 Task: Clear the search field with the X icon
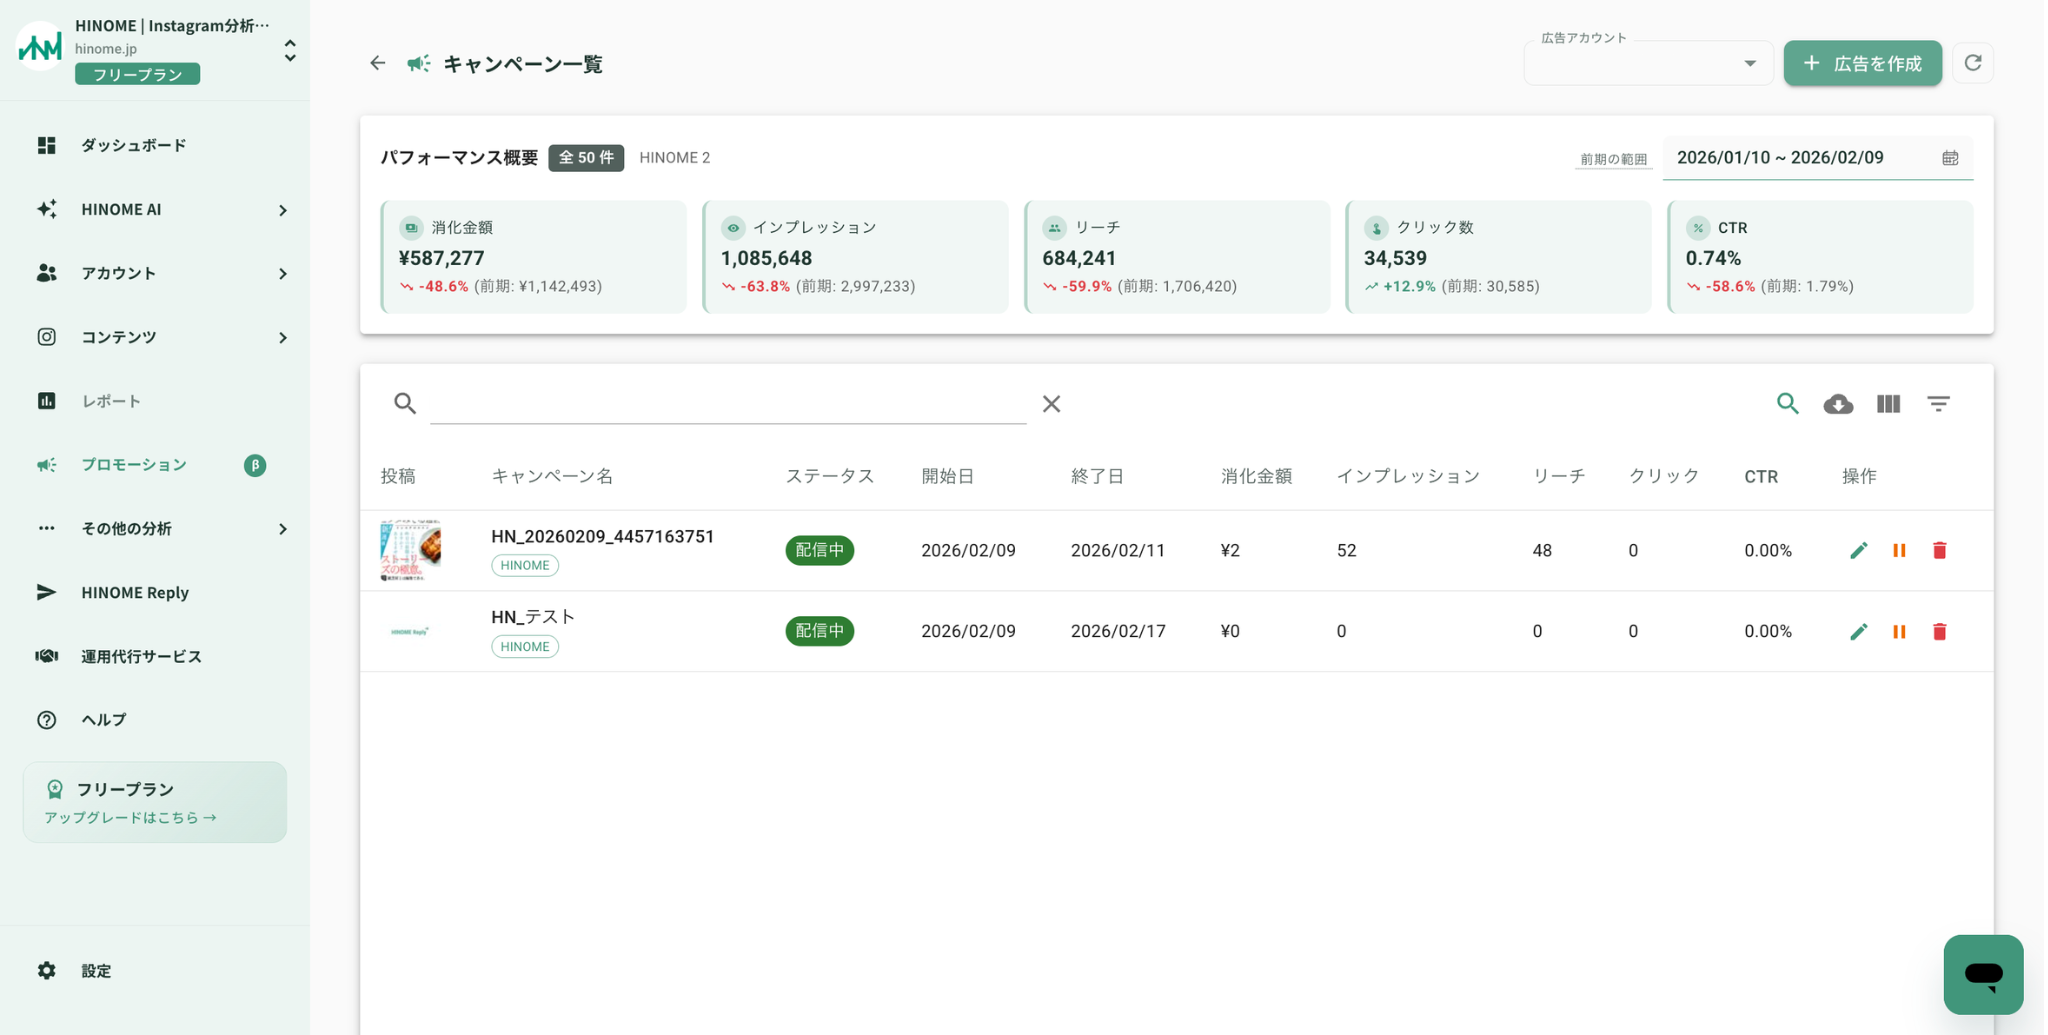1051,404
